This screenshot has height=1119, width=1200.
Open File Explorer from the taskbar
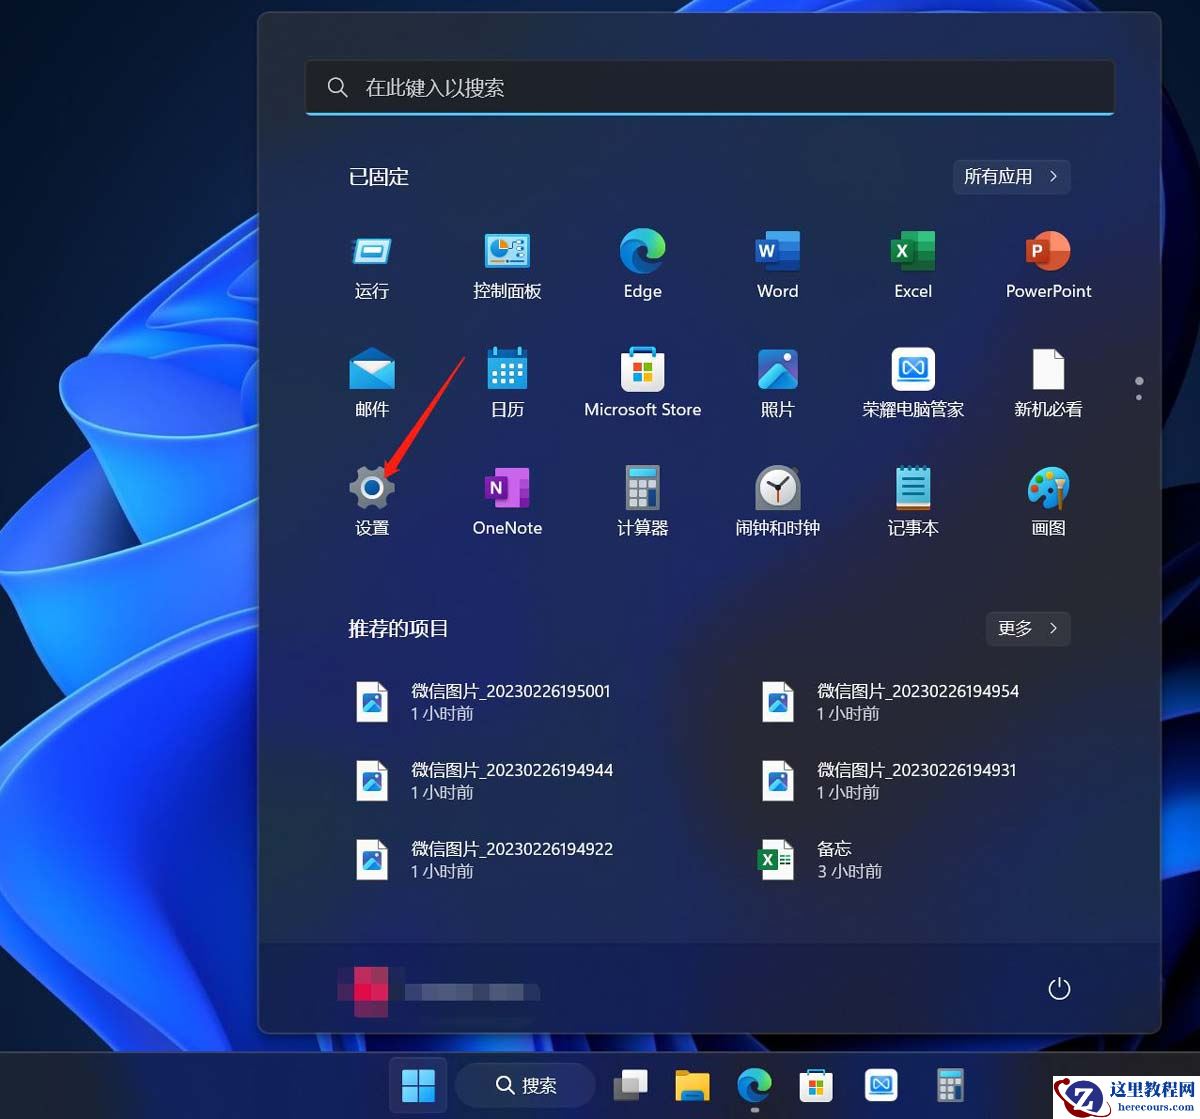(692, 1085)
